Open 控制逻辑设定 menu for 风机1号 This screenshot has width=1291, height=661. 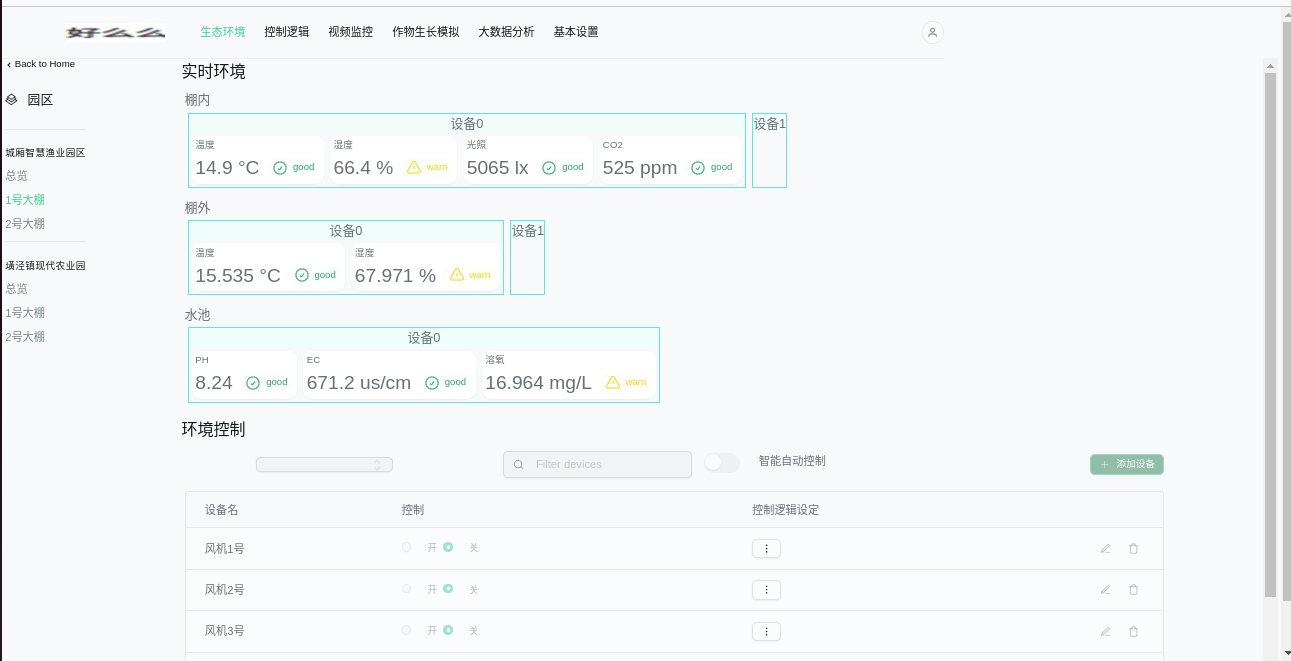[766, 548]
